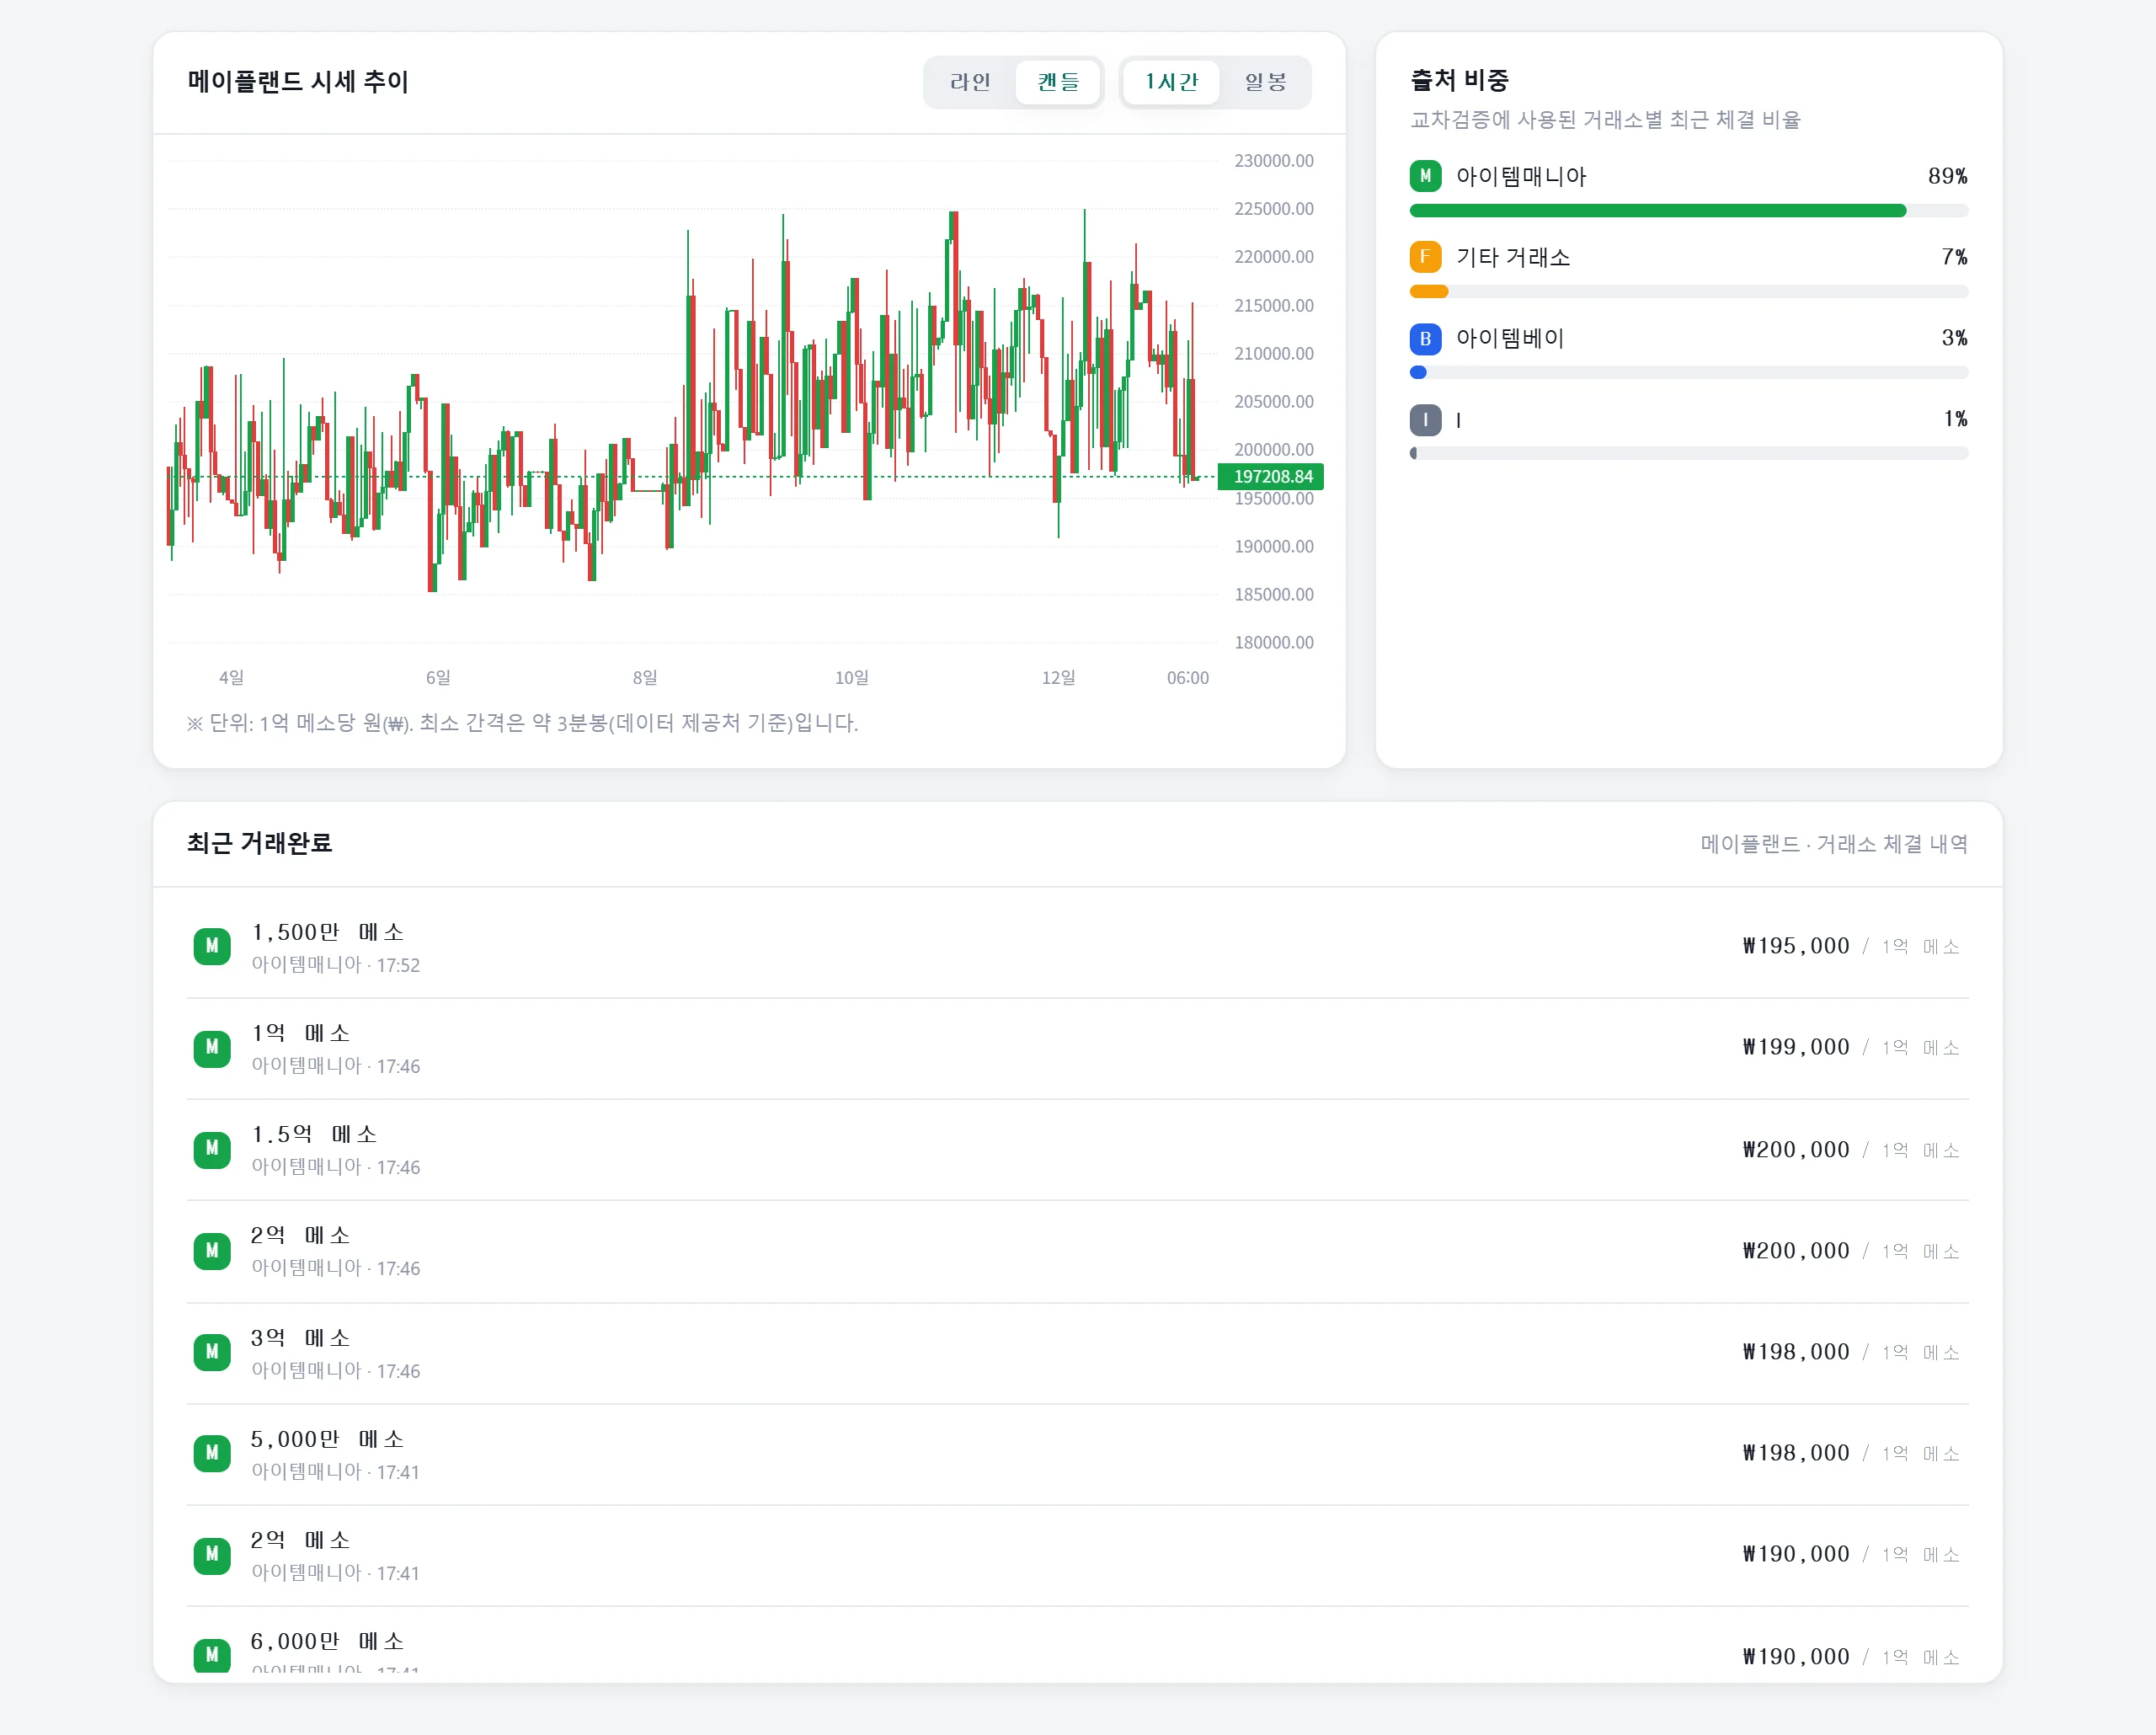Switch chart to 라인 mode

pyautogui.click(x=969, y=82)
